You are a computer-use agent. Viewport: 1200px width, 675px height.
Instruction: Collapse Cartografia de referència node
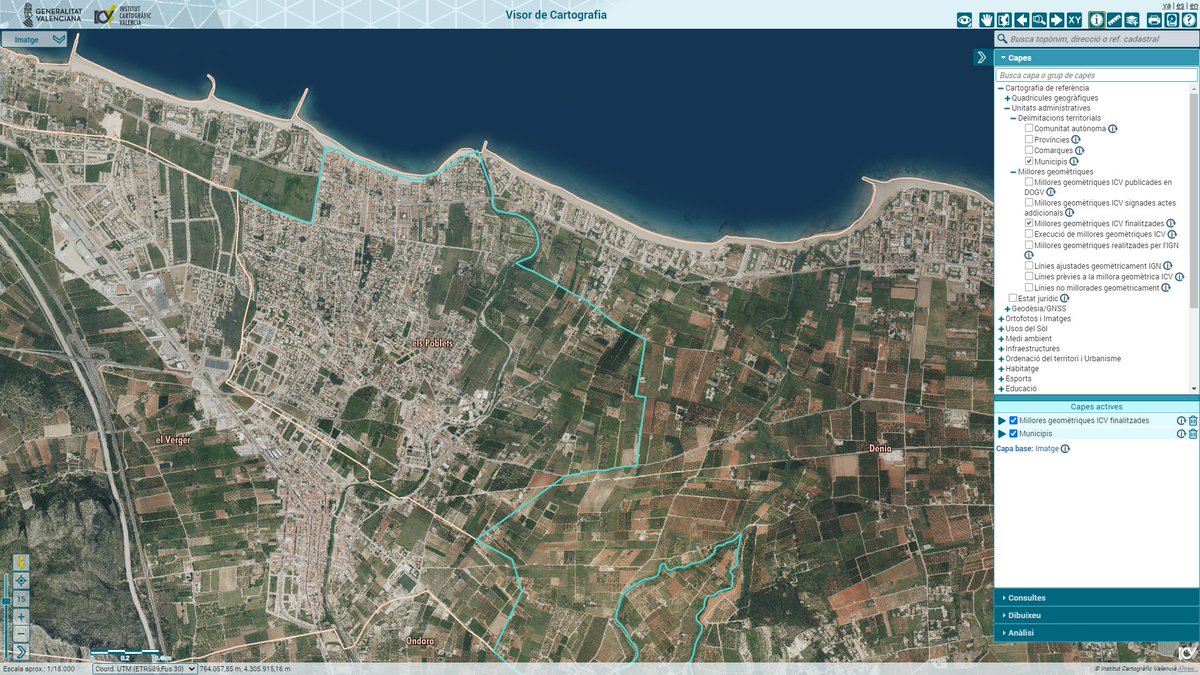pyautogui.click(x=1000, y=88)
